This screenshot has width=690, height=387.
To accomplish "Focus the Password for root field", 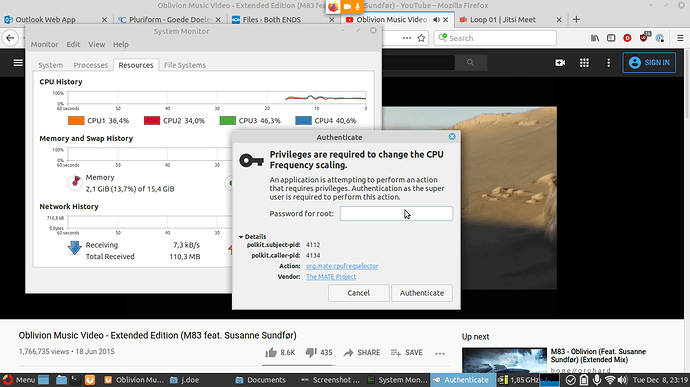I will 396,214.
